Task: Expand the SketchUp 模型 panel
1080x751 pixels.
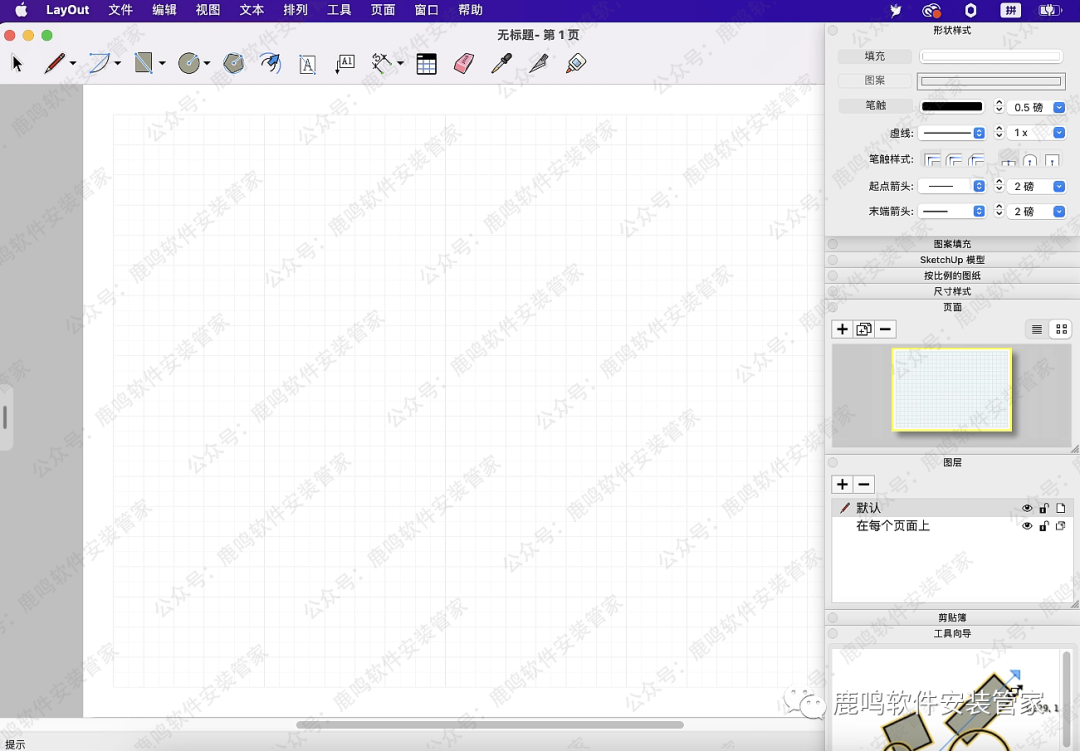Action: pos(952,260)
